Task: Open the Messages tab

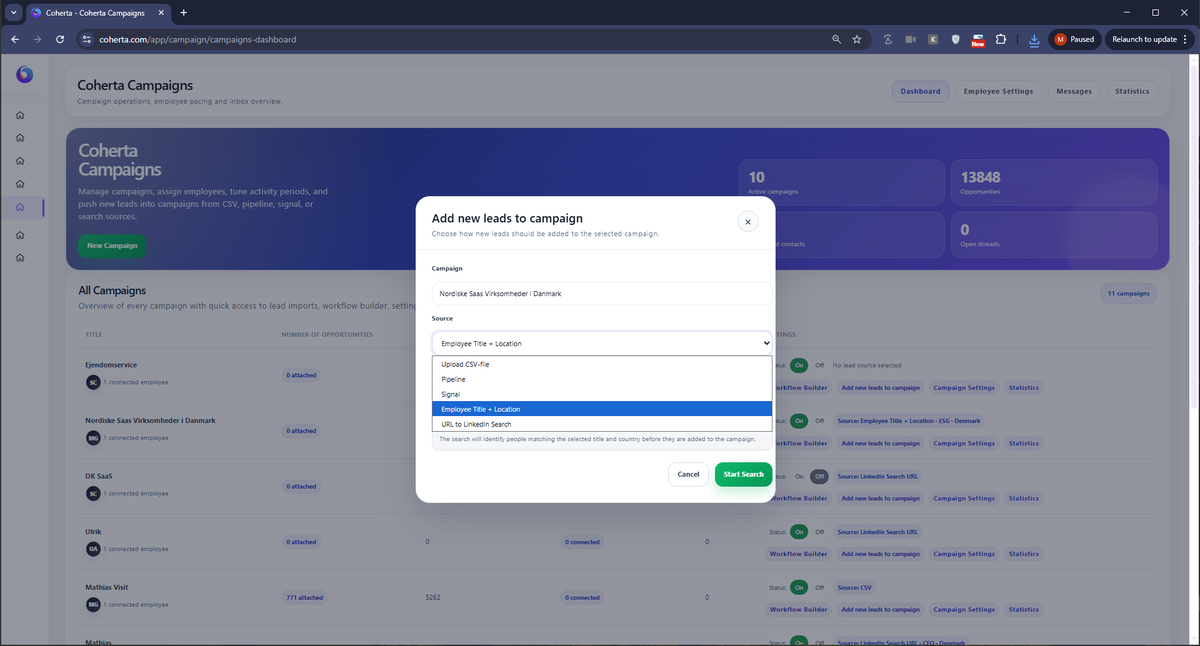Action: [1074, 91]
